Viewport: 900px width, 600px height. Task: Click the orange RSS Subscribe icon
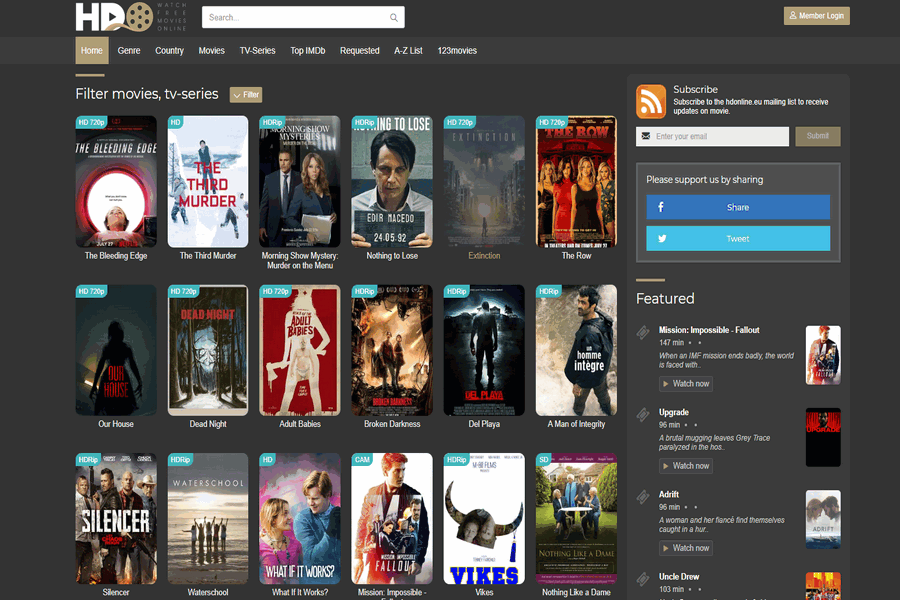[x=651, y=101]
